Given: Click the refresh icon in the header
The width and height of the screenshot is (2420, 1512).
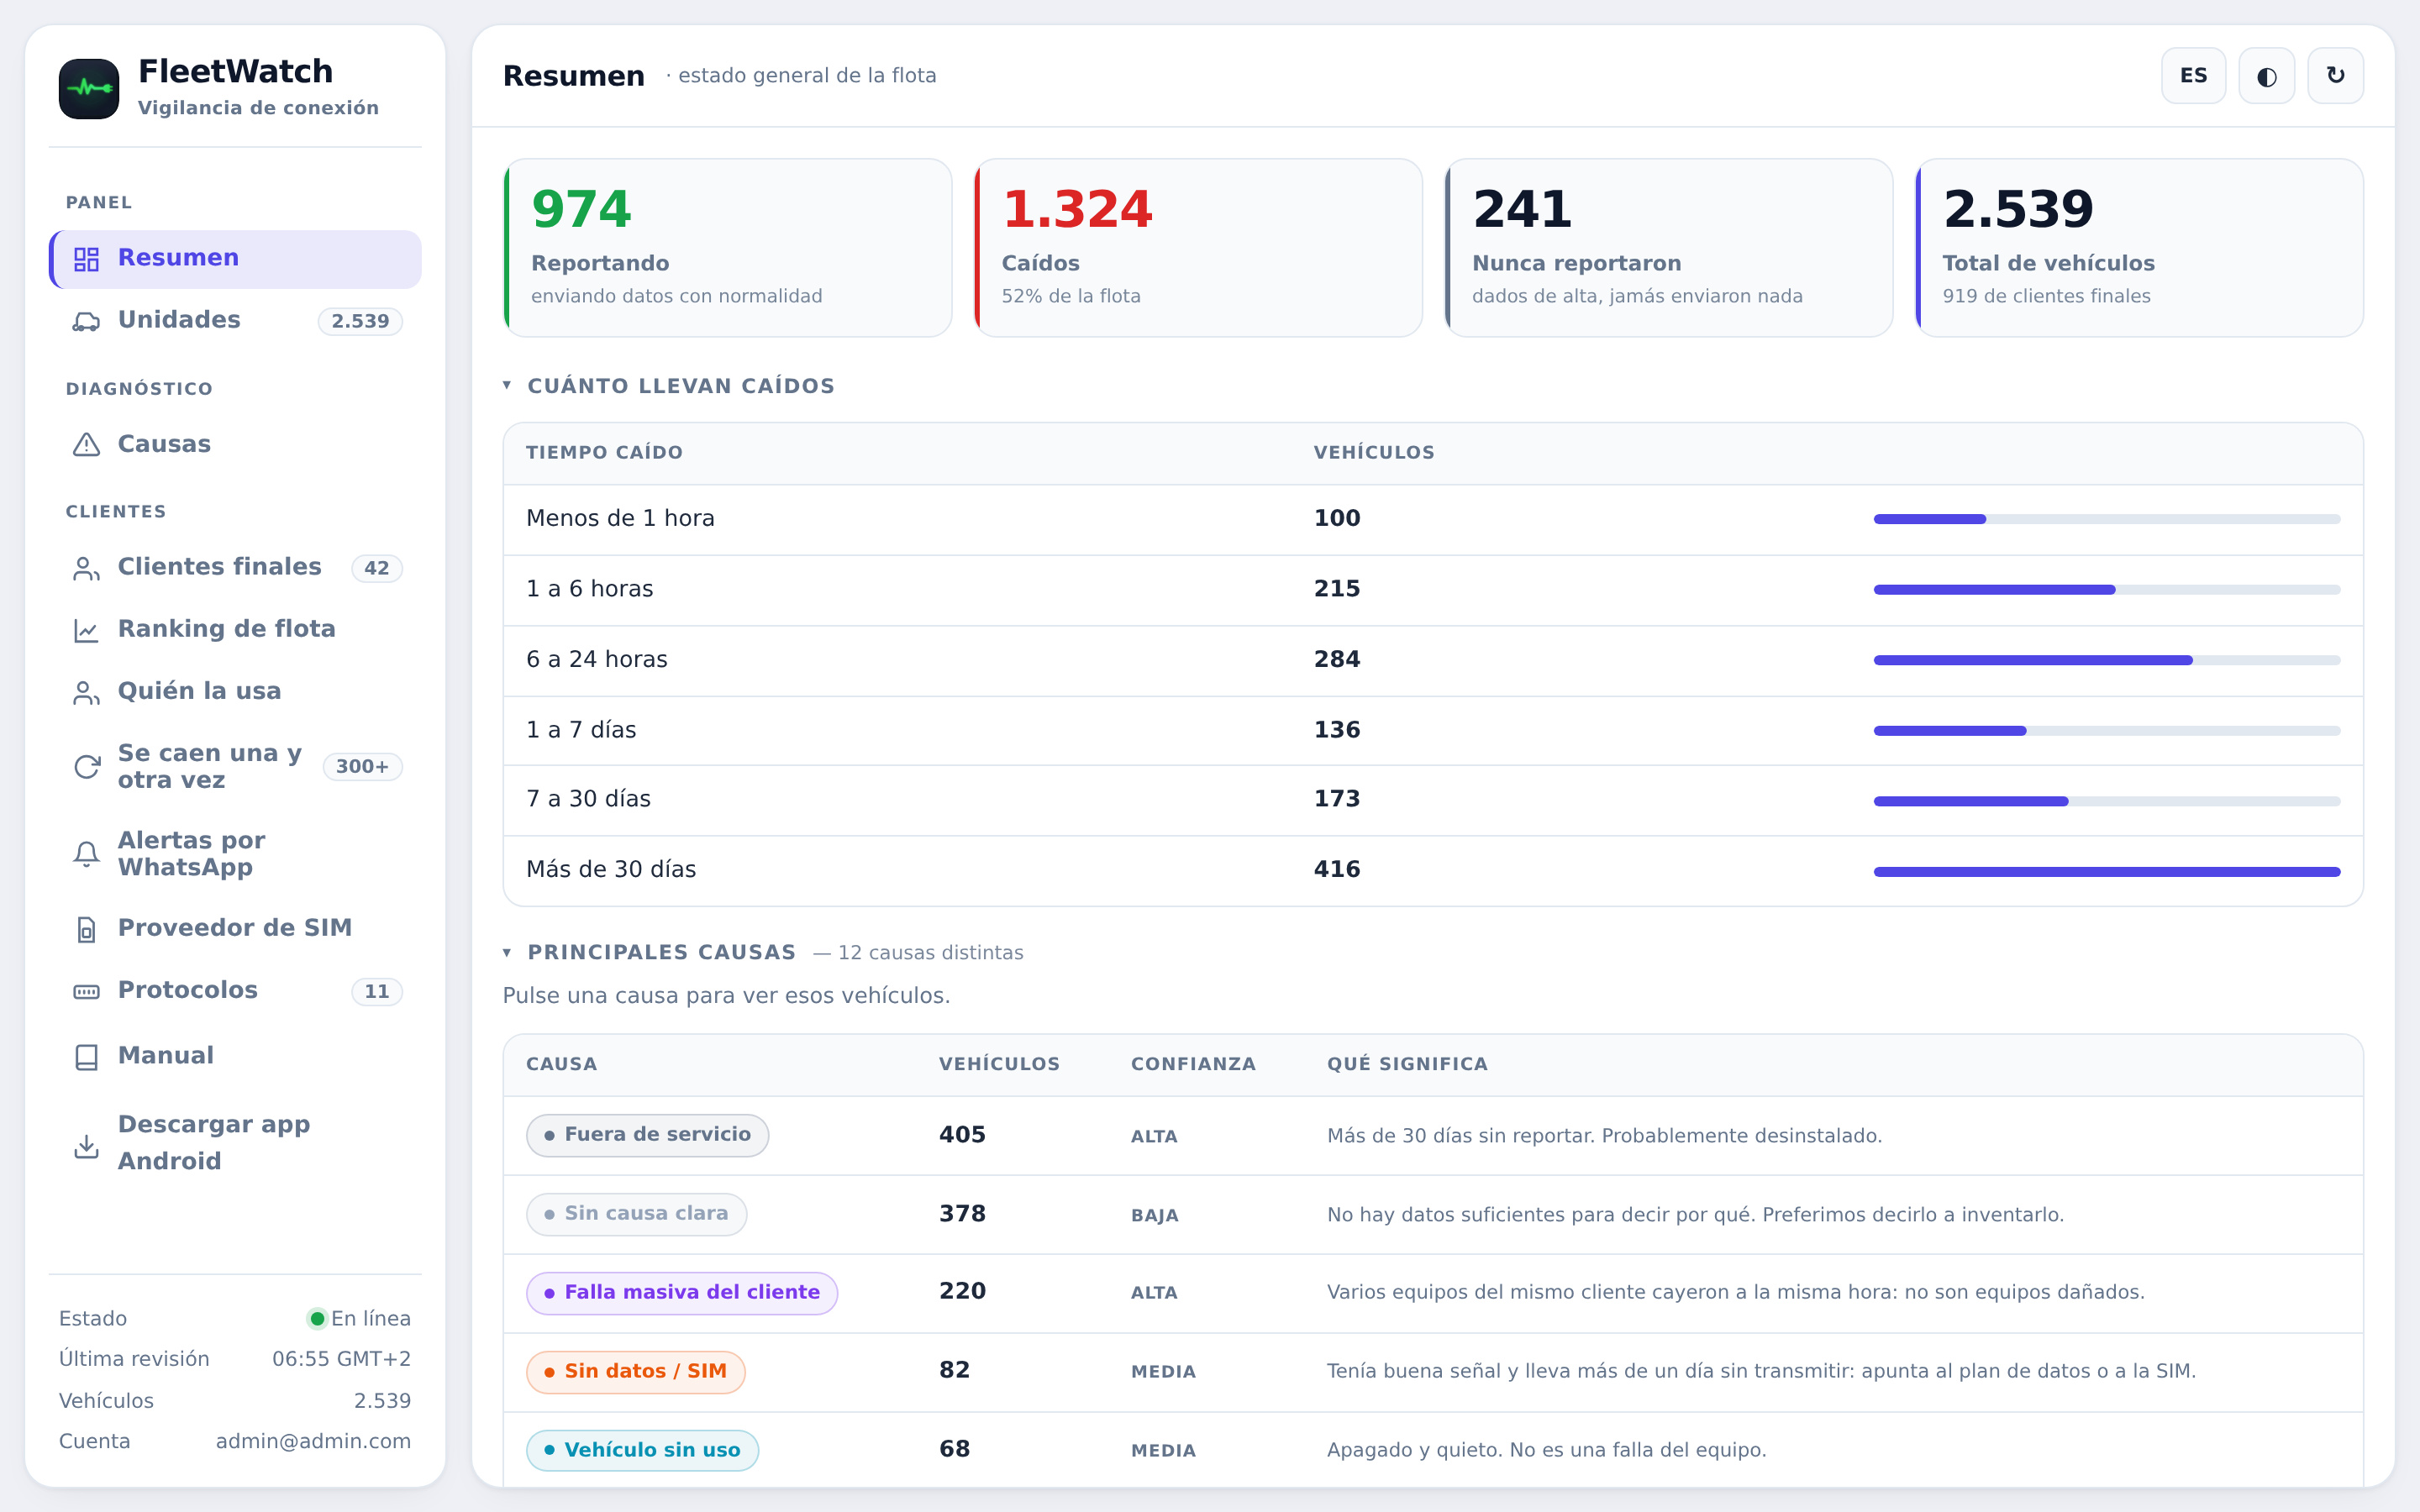Looking at the screenshot, I should pos(2335,76).
